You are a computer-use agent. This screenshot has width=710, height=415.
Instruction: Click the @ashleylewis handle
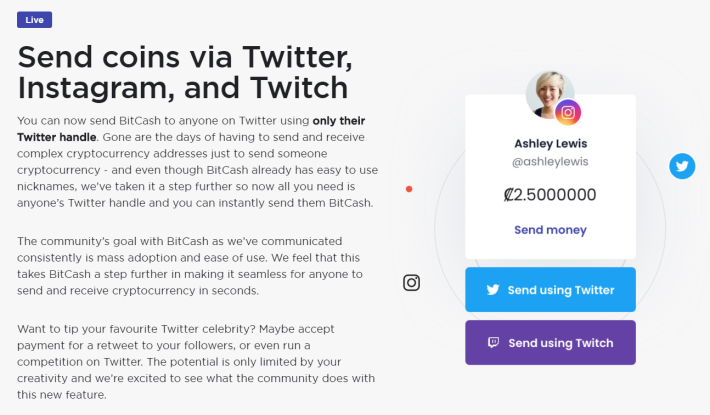pos(550,162)
